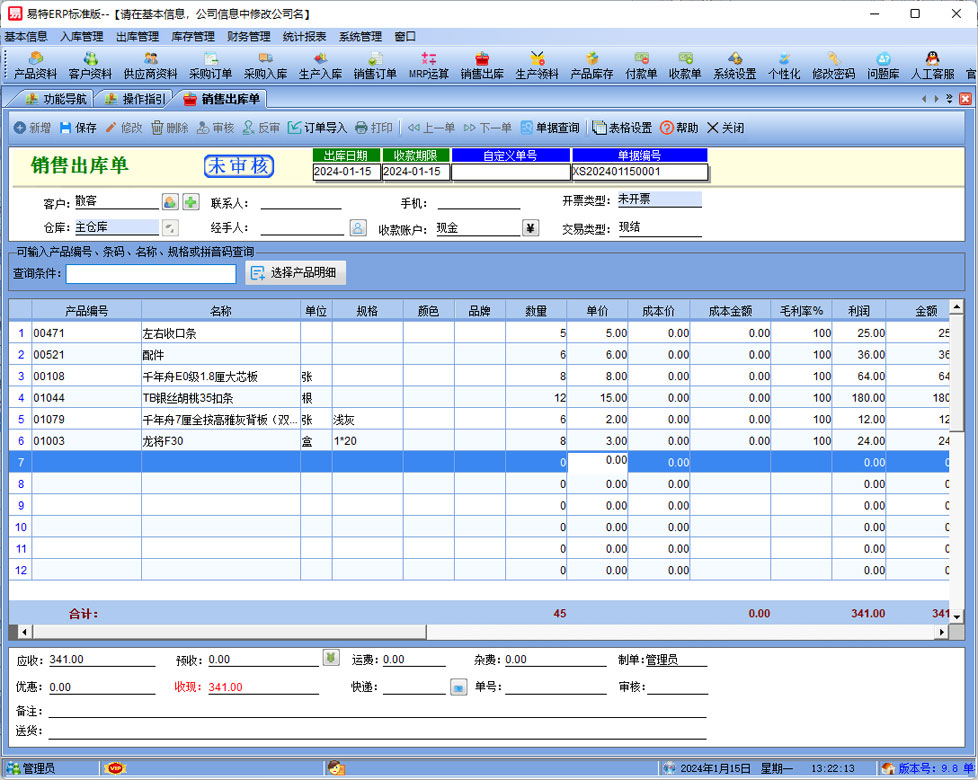978x780 pixels.
Task: Click the 查询条件 search input field
Action: 151,273
